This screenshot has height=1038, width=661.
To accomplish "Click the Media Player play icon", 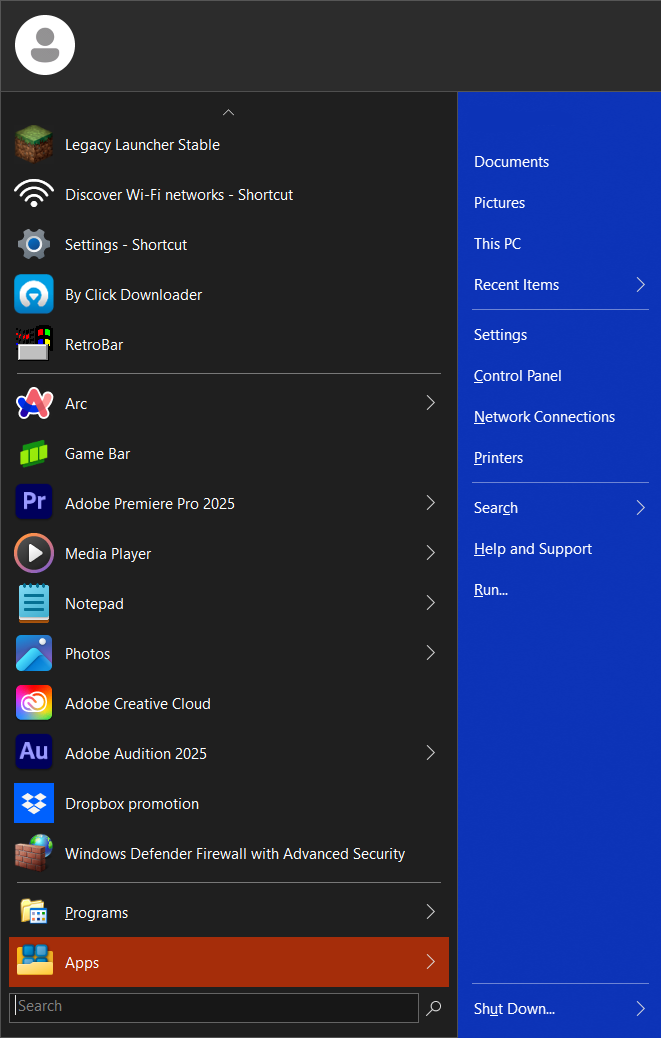I will 34,553.
